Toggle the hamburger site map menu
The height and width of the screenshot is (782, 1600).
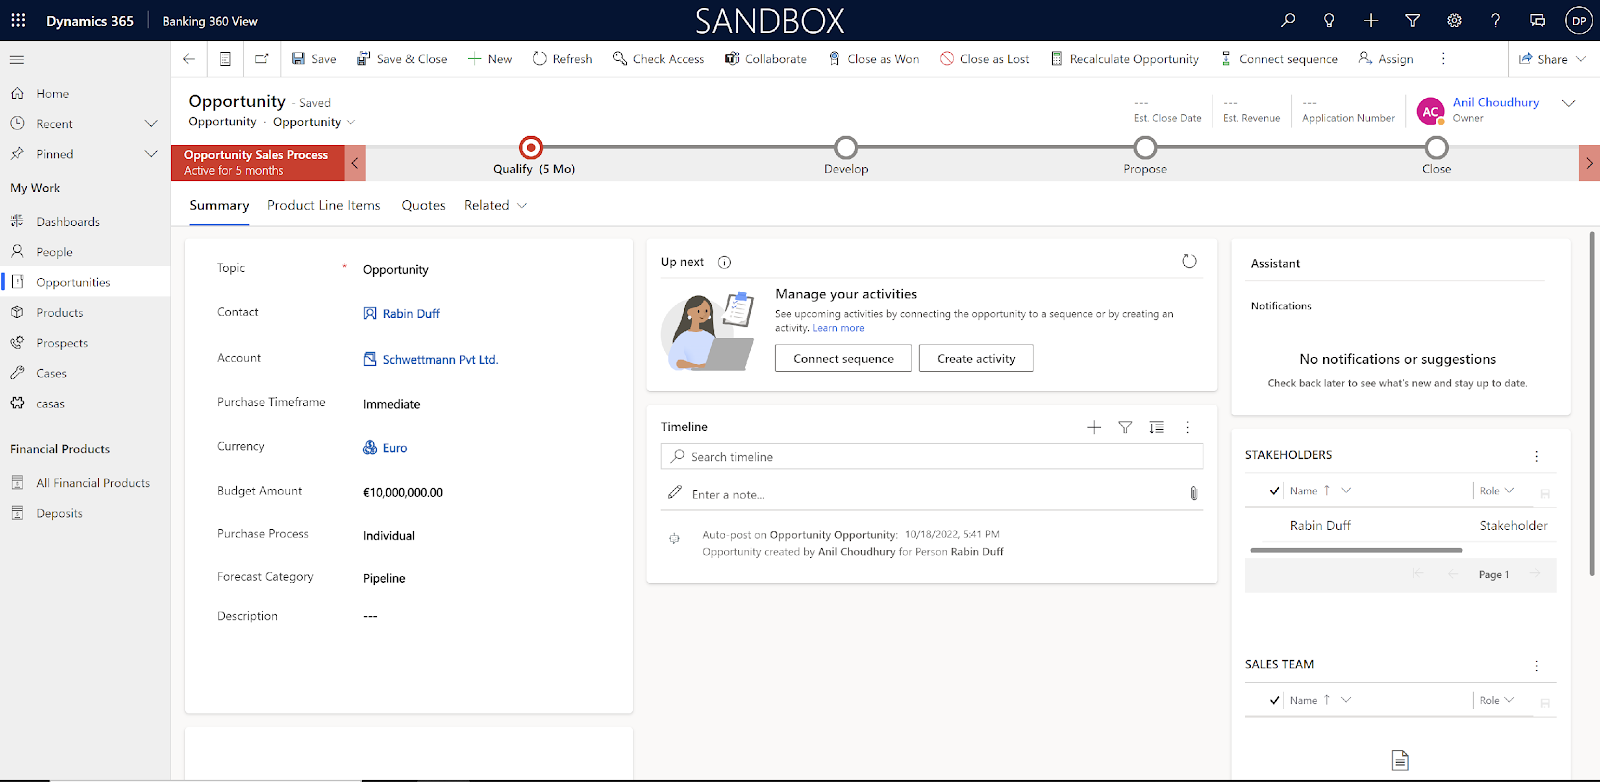[17, 59]
